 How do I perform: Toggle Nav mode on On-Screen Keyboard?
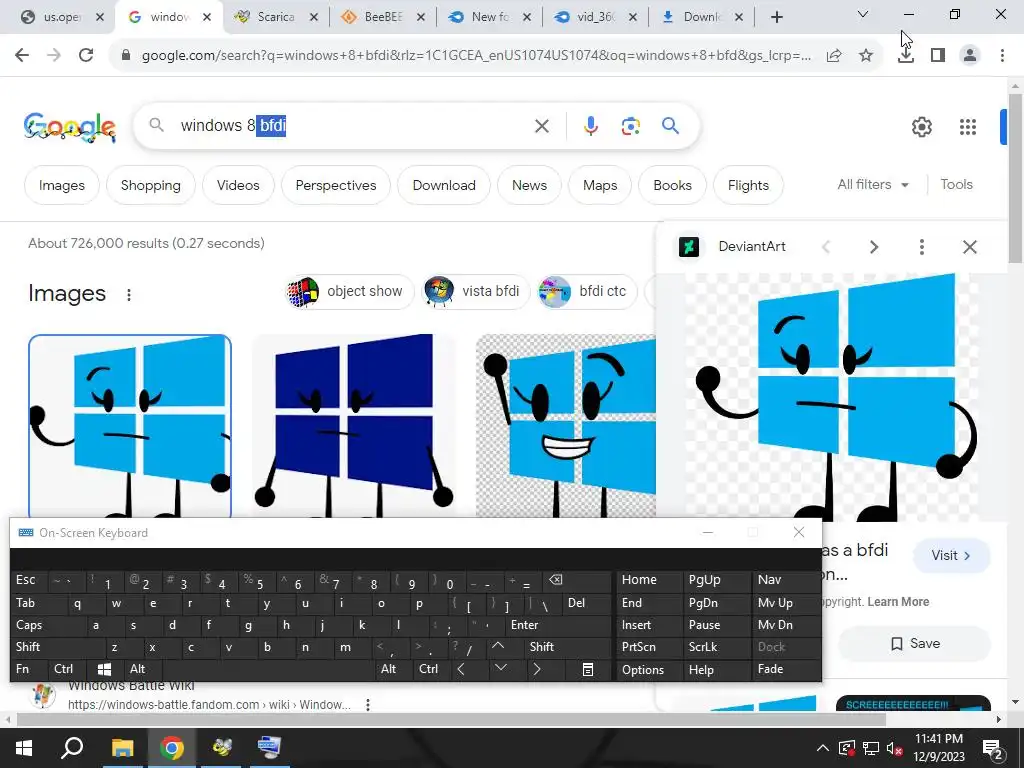point(786,580)
